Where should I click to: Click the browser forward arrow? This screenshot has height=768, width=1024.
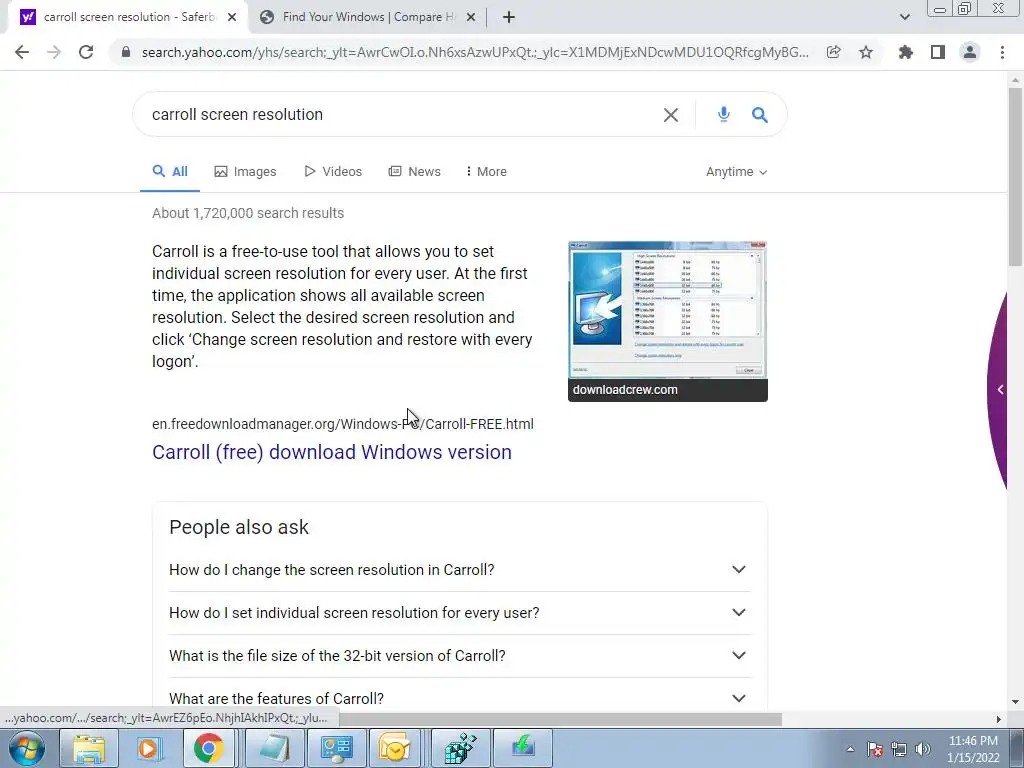(54, 52)
